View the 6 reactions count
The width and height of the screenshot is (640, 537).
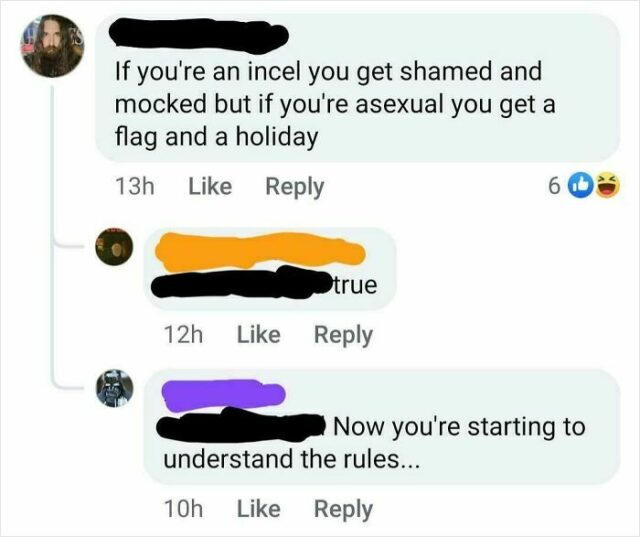click(x=553, y=187)
